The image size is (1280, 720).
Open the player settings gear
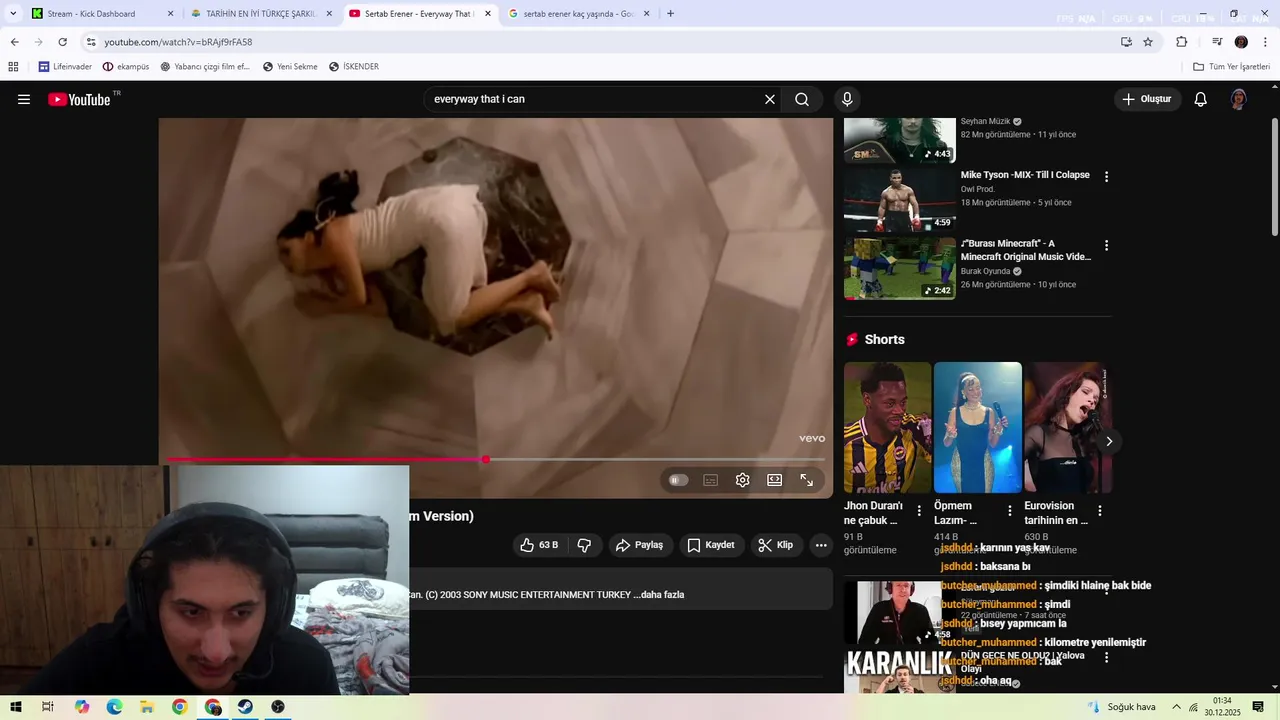point(742,480)
